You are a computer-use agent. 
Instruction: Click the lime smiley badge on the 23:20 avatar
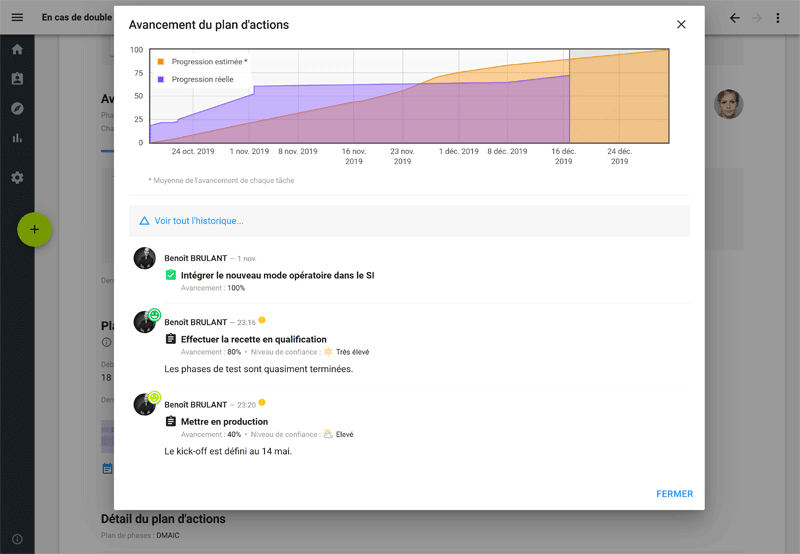155,397
